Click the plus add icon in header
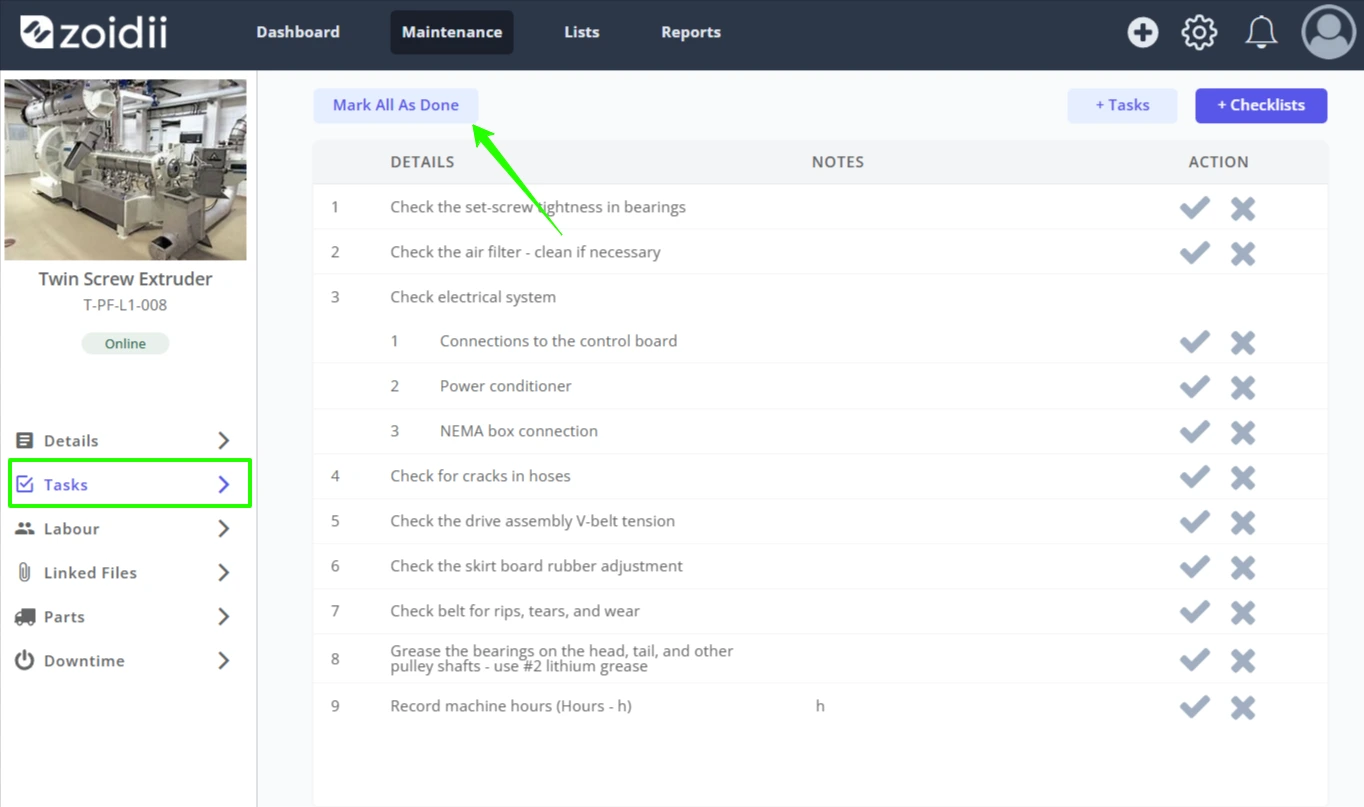This screenshot has width=1364, height=807. click(1142, 32)
